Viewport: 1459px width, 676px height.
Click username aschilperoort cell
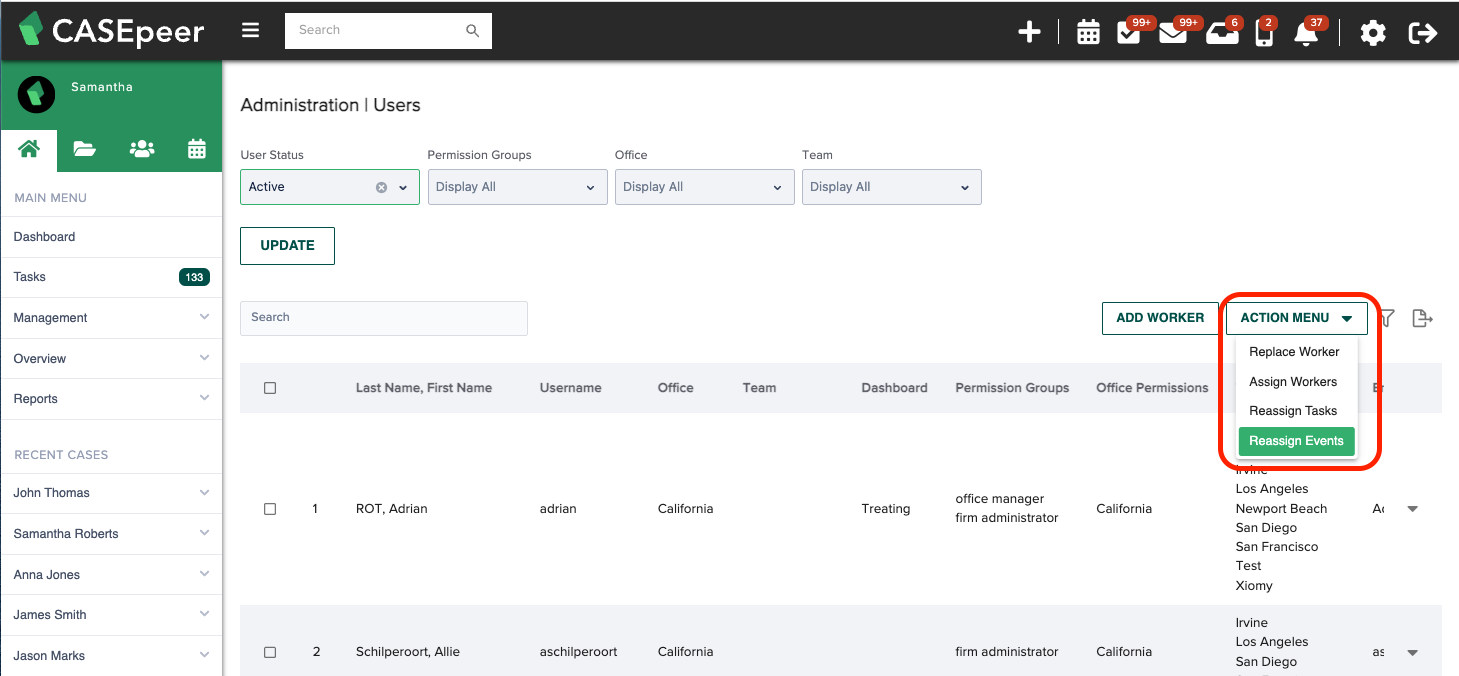coord(579,652)
